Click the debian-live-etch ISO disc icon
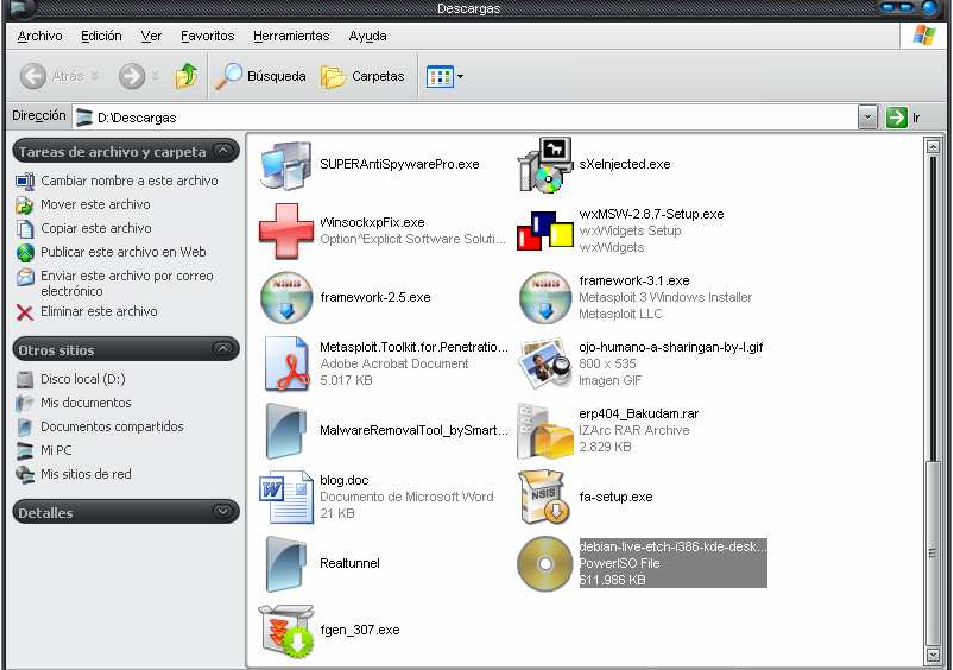 [544, 563]
